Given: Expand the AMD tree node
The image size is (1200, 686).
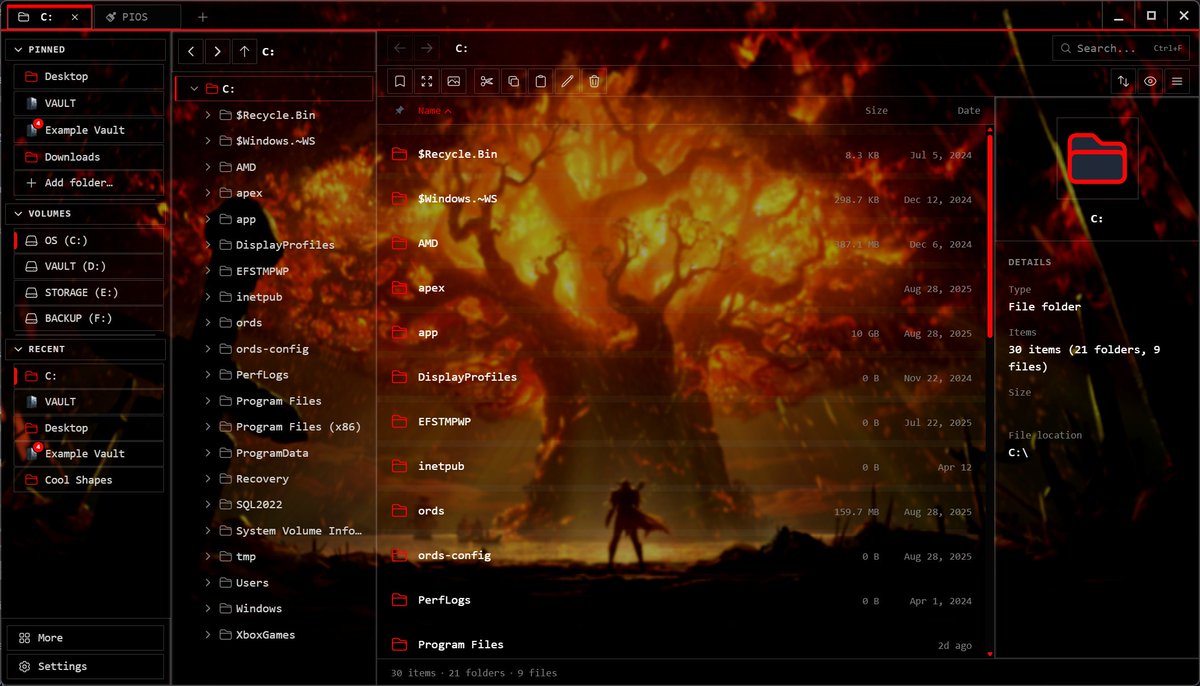Looking at the screenshot, I should [208, 167].
